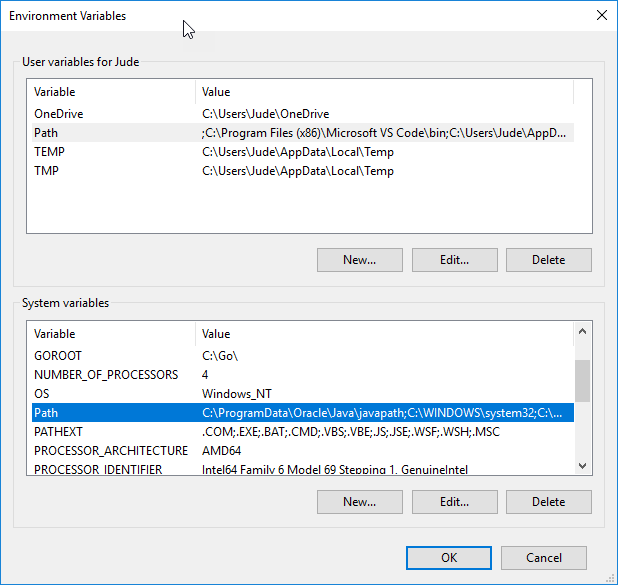Select NUMBER_OF_PROCESSORS system variable
The height and width of the screenshot is (585, 618).
[106, 375]
